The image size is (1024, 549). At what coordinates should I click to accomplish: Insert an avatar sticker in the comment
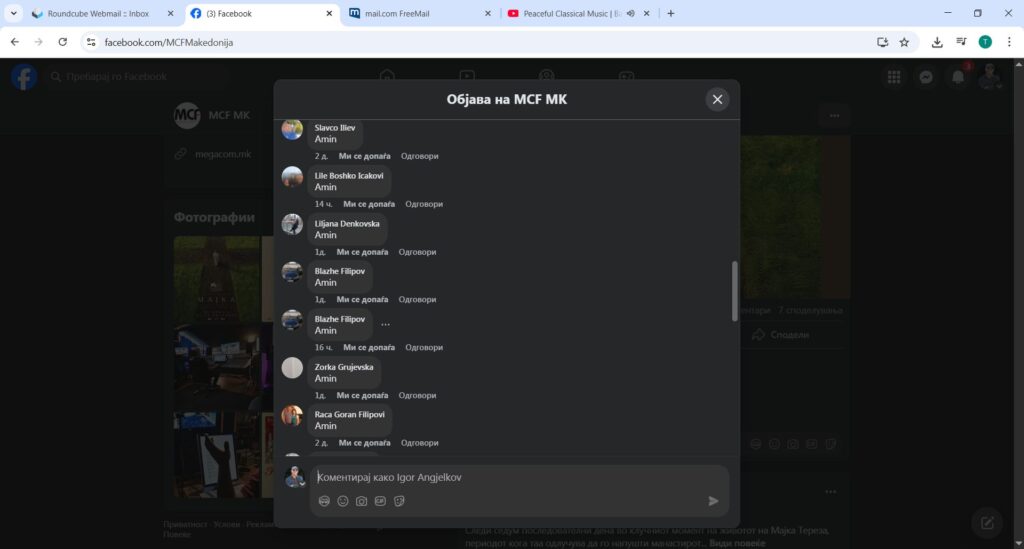click(324, 501)
